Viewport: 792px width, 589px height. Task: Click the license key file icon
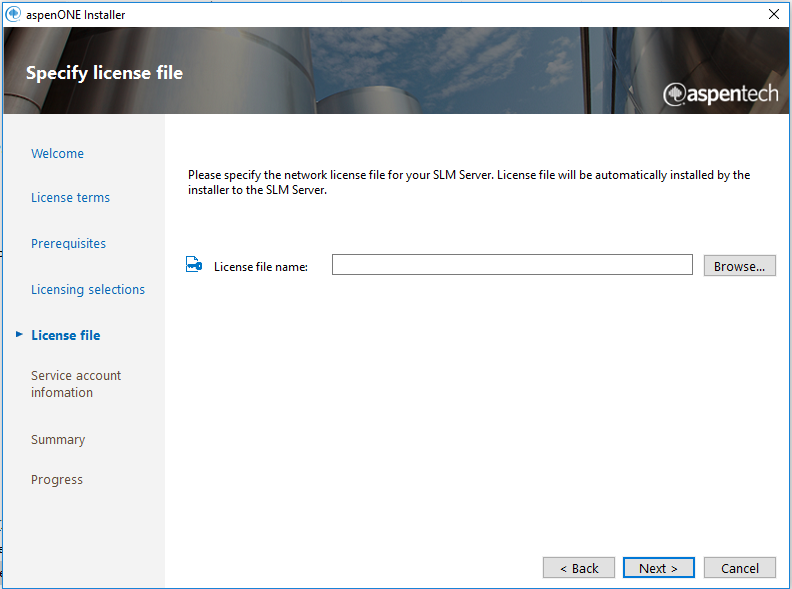pos(194,264)
